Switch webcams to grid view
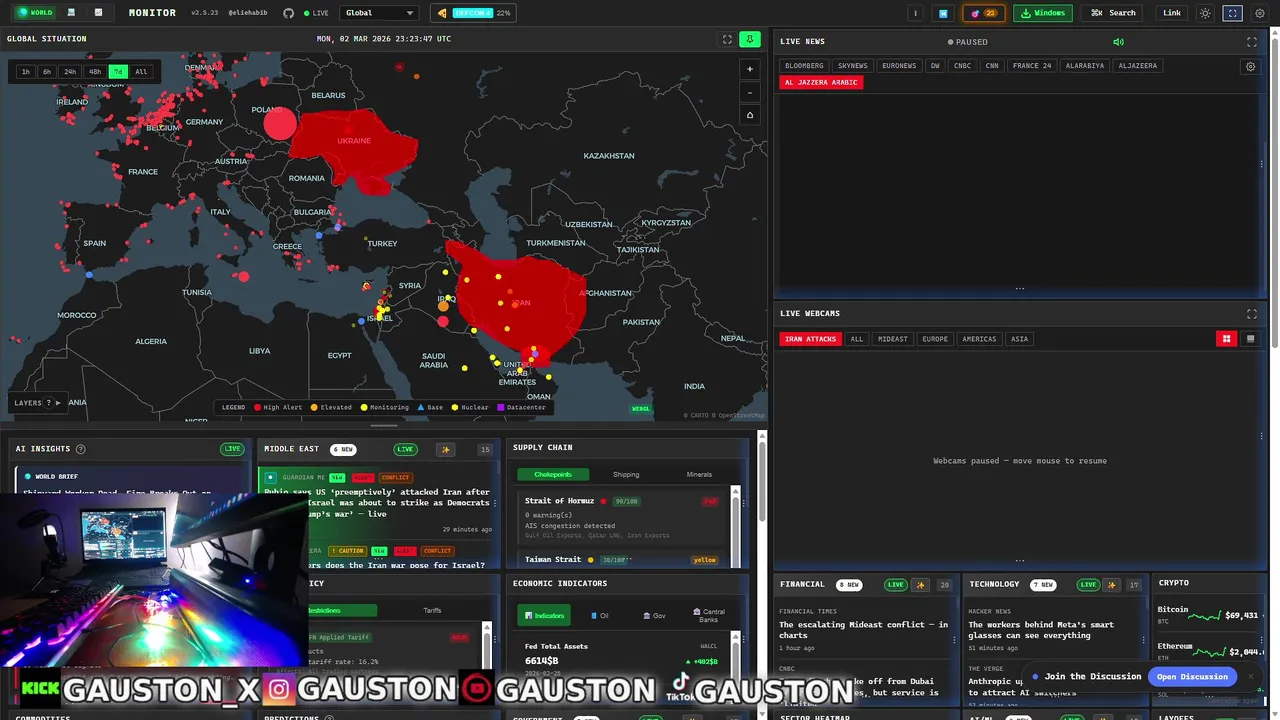The image size is (1280, 720). [1226, 339]
